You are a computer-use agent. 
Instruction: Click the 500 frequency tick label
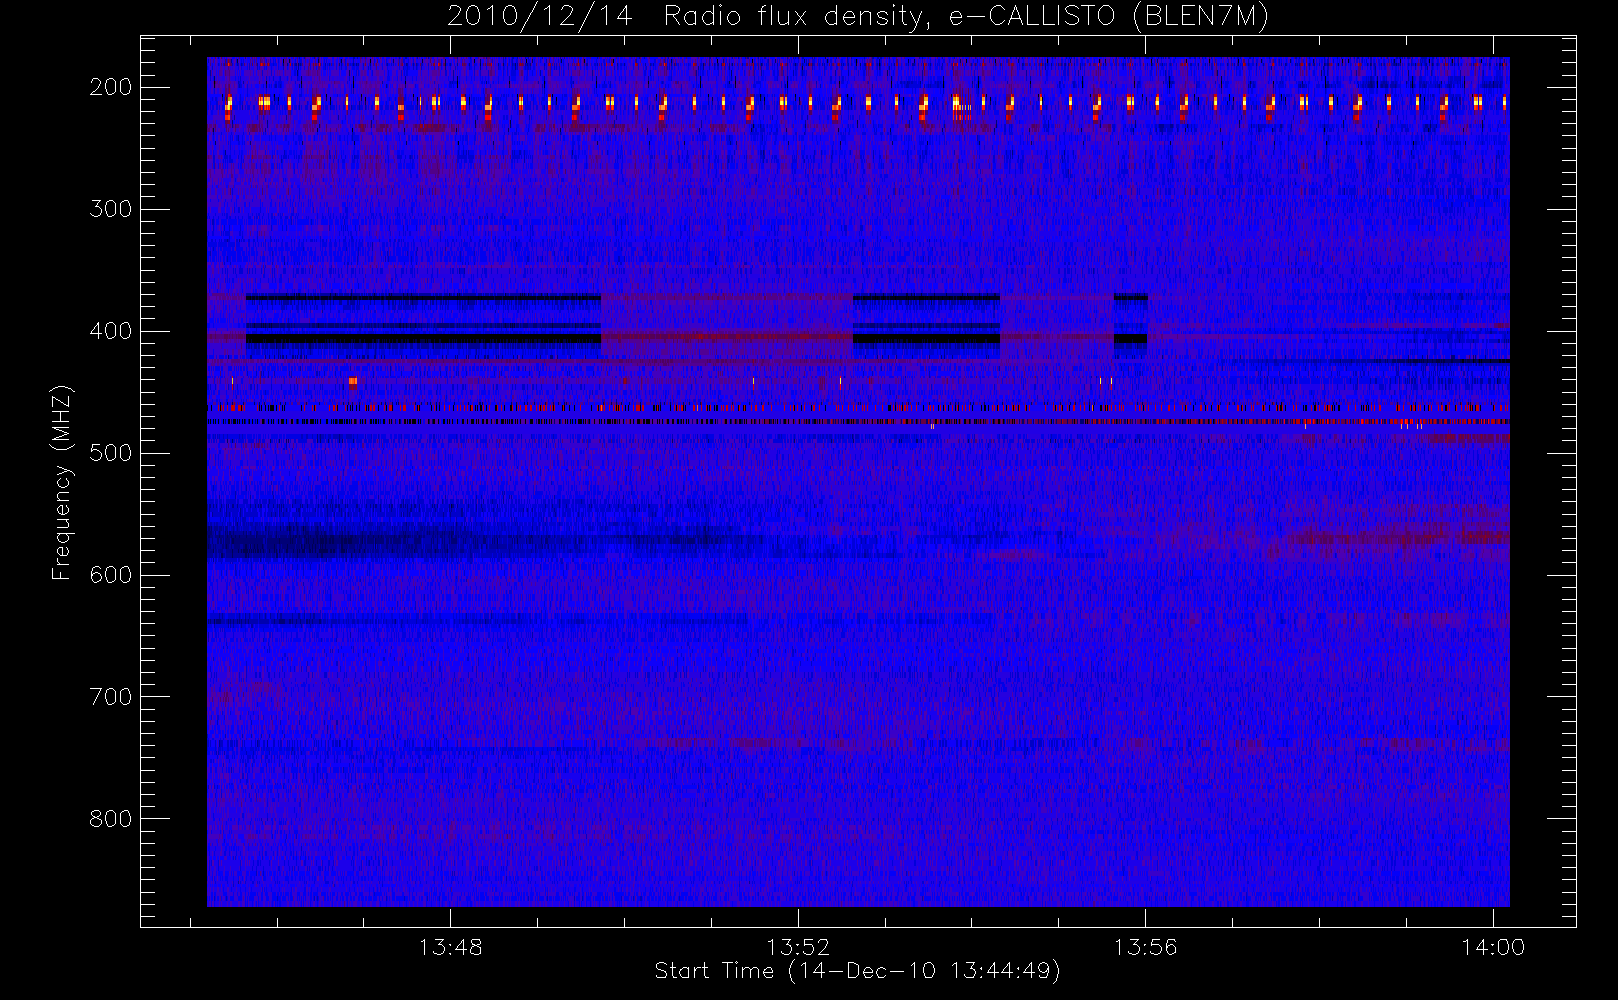click(x=110, y=453)
